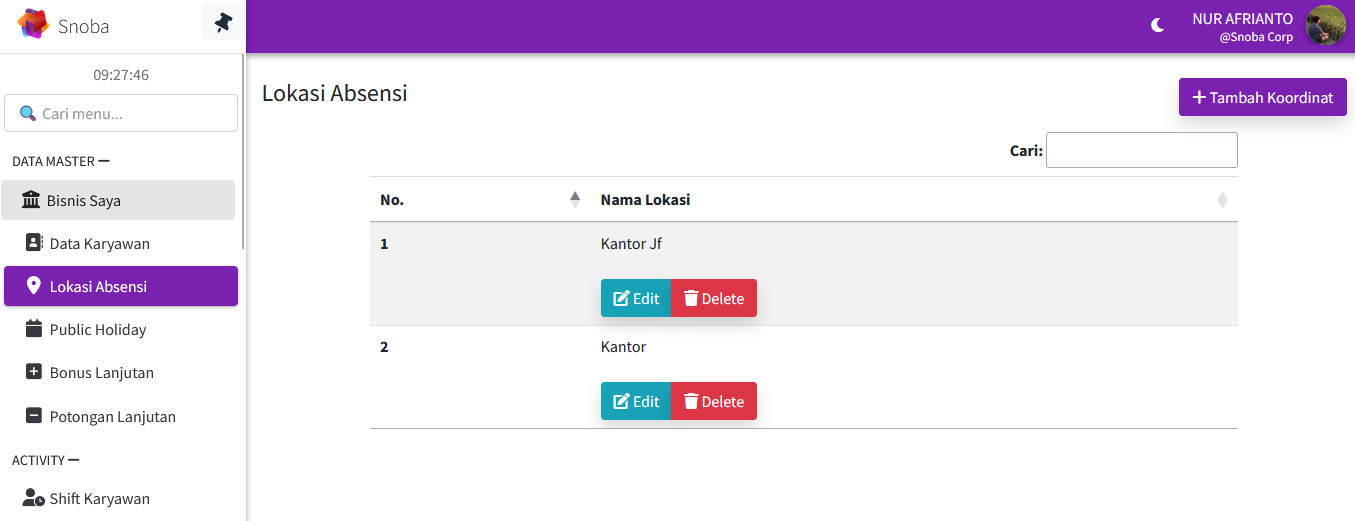
Task: Click the Public Holiday calendar icon
Action: pos(33,329)
